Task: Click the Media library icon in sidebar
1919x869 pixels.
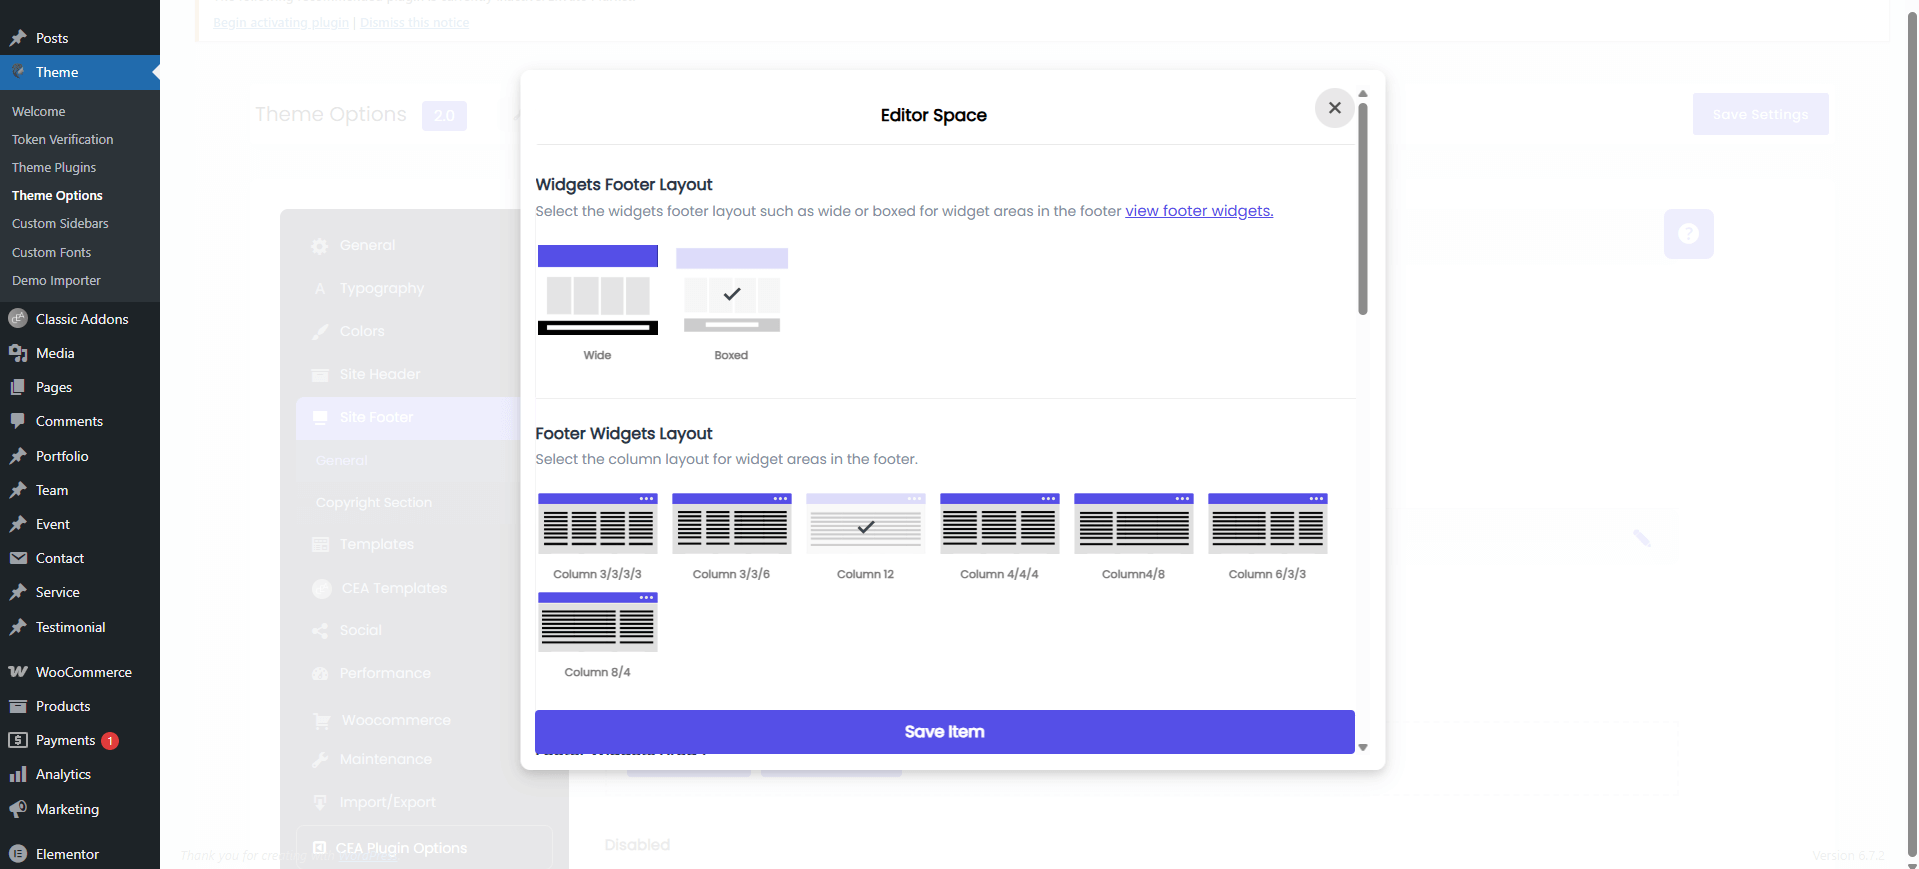Action: tap(18, 353)
